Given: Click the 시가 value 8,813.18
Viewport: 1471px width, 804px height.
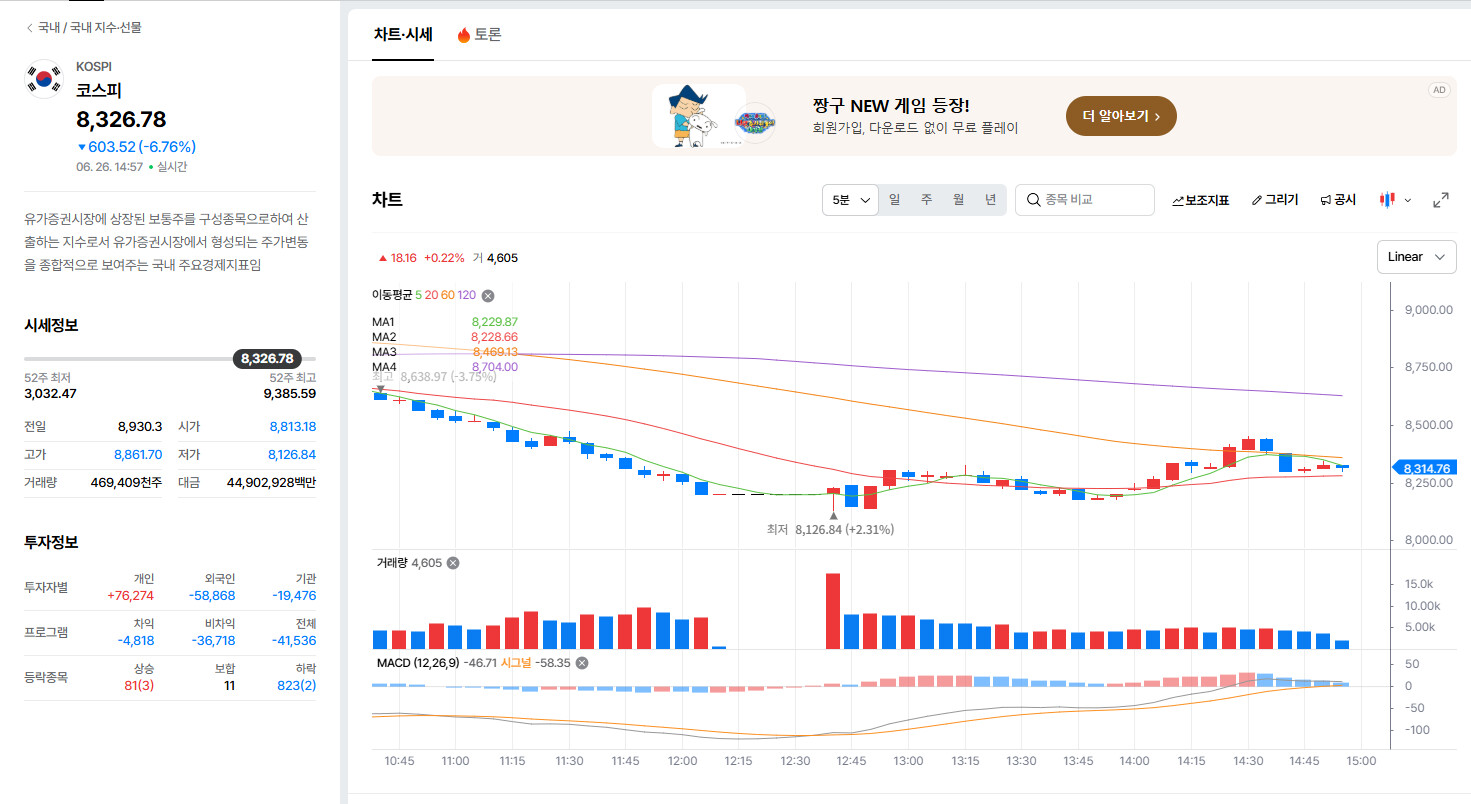Looking at the screenshot, I should coord(292,426).
